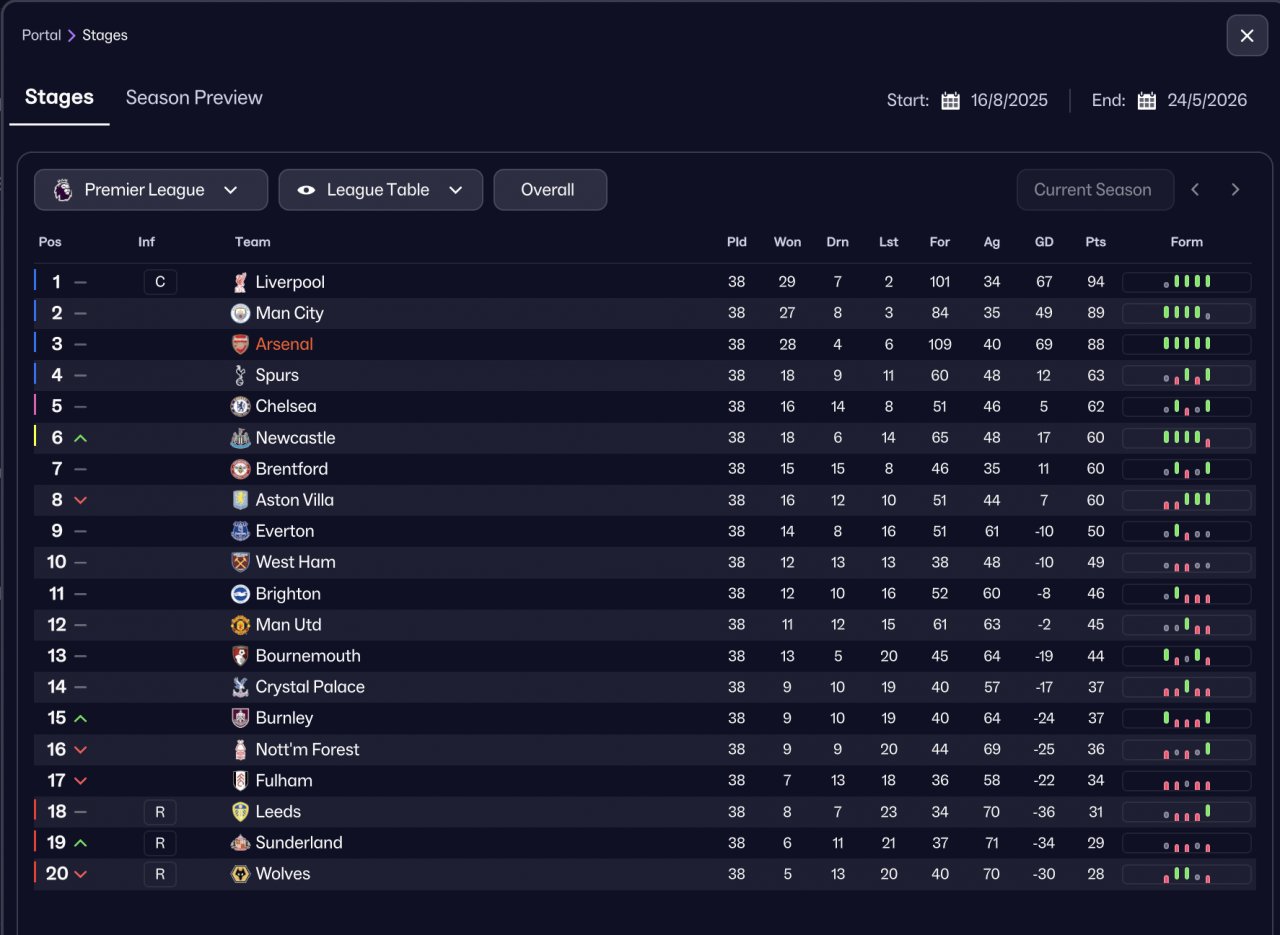Click the Portal breadcrumb link
Screen dimensions: 1280x935
click(41, 35)
